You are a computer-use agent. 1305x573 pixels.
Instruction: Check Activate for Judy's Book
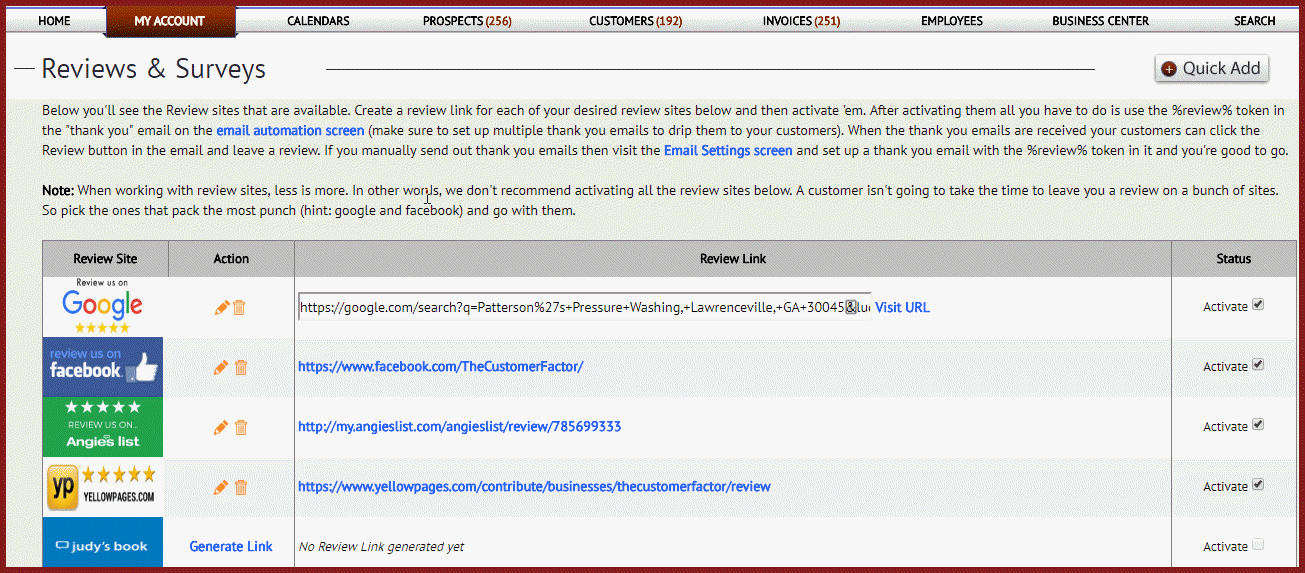click(x=1258, y=545)
